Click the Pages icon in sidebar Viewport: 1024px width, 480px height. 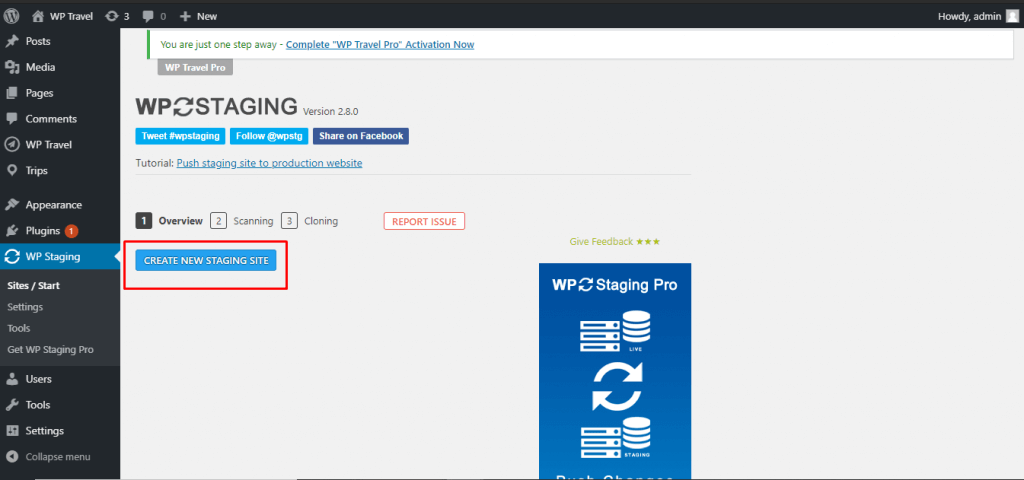[x=11, y=93]
